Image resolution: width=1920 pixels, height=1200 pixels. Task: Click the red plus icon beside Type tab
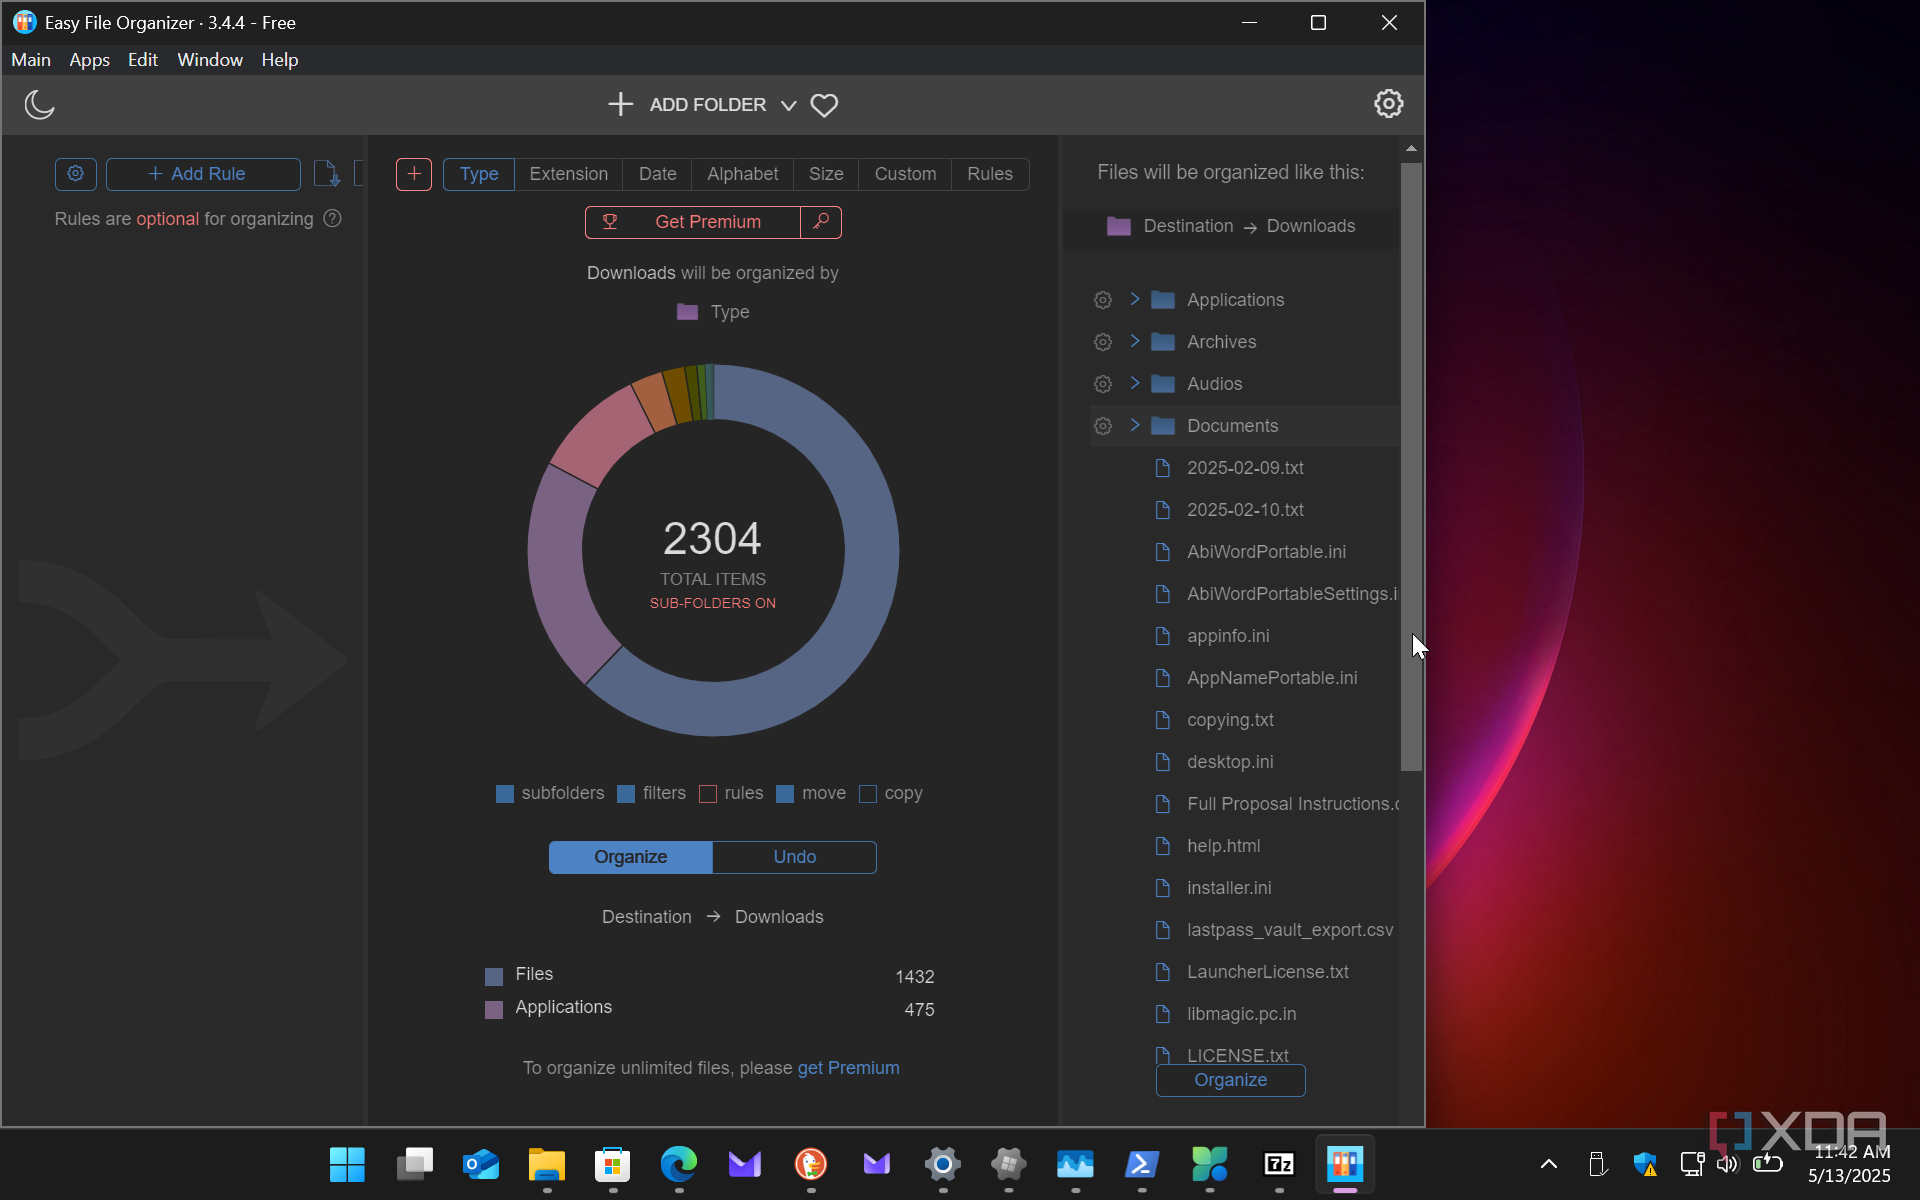point(414,174)
